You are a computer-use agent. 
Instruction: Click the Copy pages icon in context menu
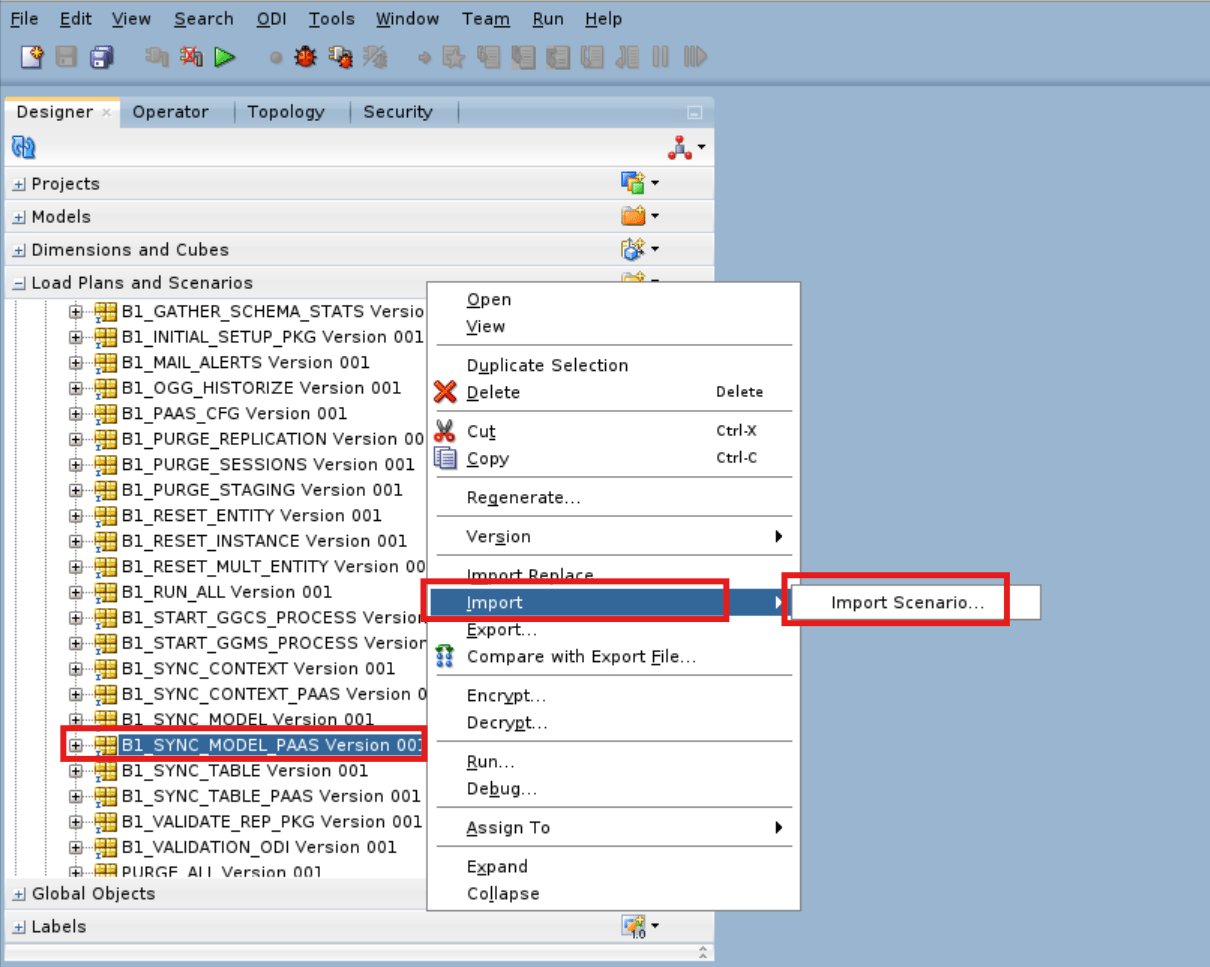(x=445, y=458)
